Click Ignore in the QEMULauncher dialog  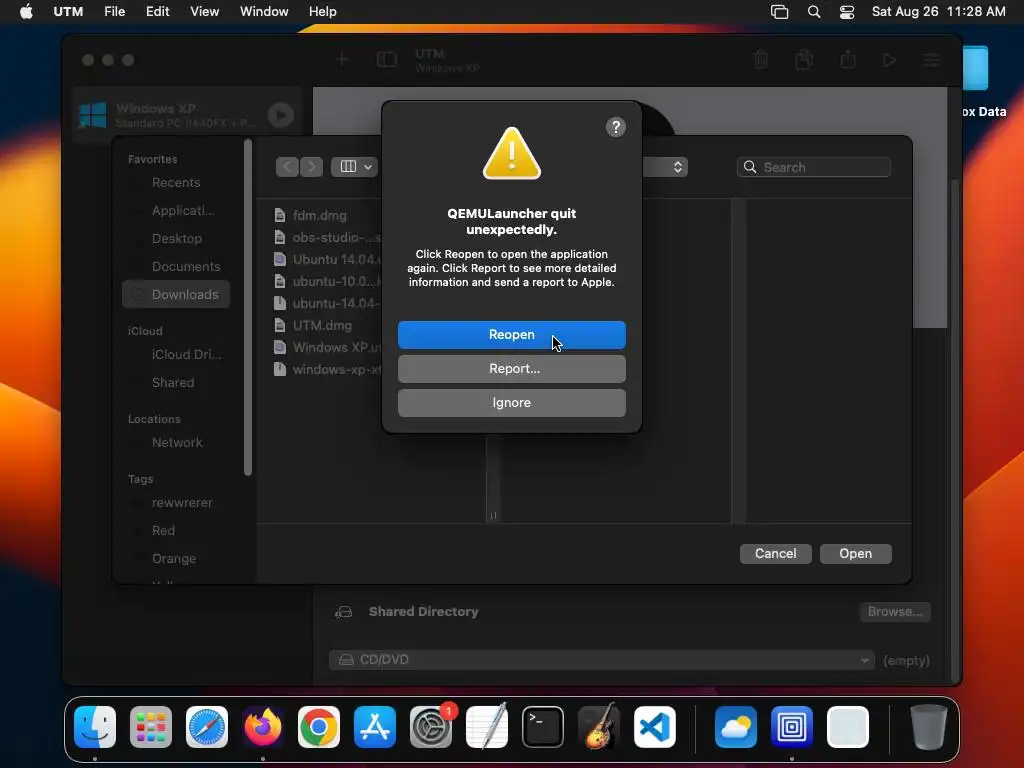511,402
